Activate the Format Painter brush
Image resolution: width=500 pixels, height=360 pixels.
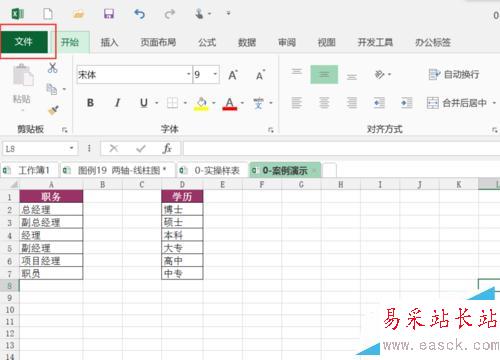point(53,110)
